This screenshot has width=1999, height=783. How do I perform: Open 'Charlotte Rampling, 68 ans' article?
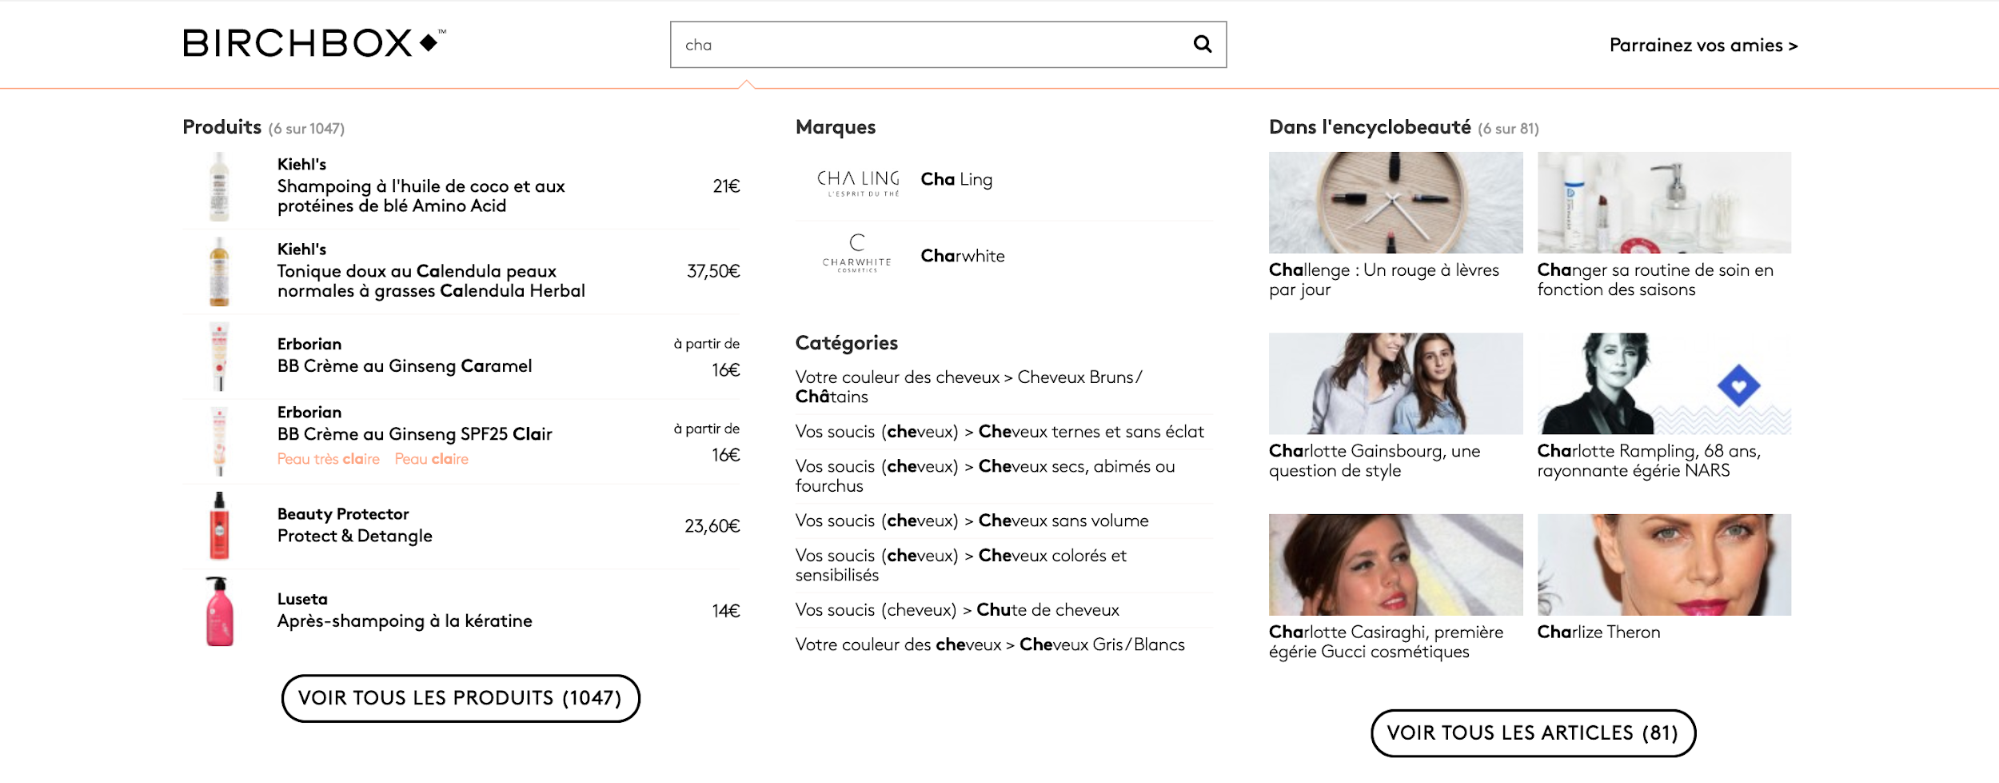point(1649,461)
